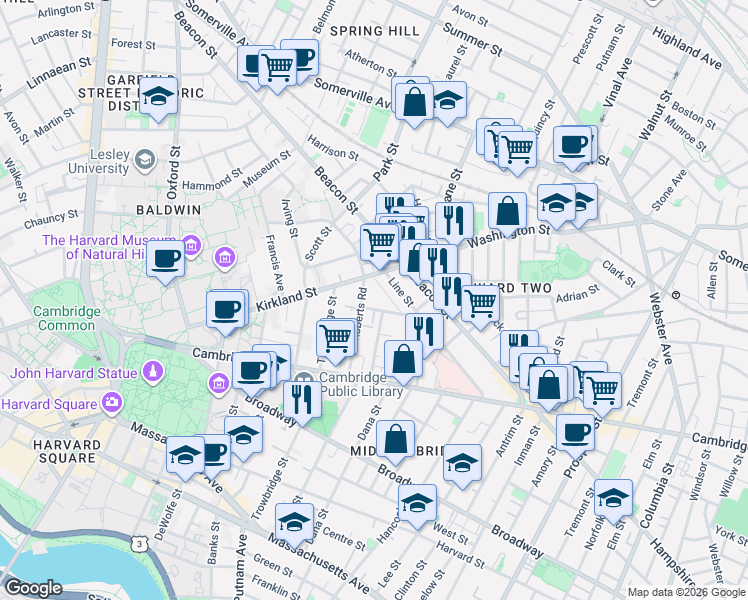The width and height of the screenshot is (748, 600).
Task: Select the shopping bag marker on Cambridge St near Inman St
Action: (549, 387)
